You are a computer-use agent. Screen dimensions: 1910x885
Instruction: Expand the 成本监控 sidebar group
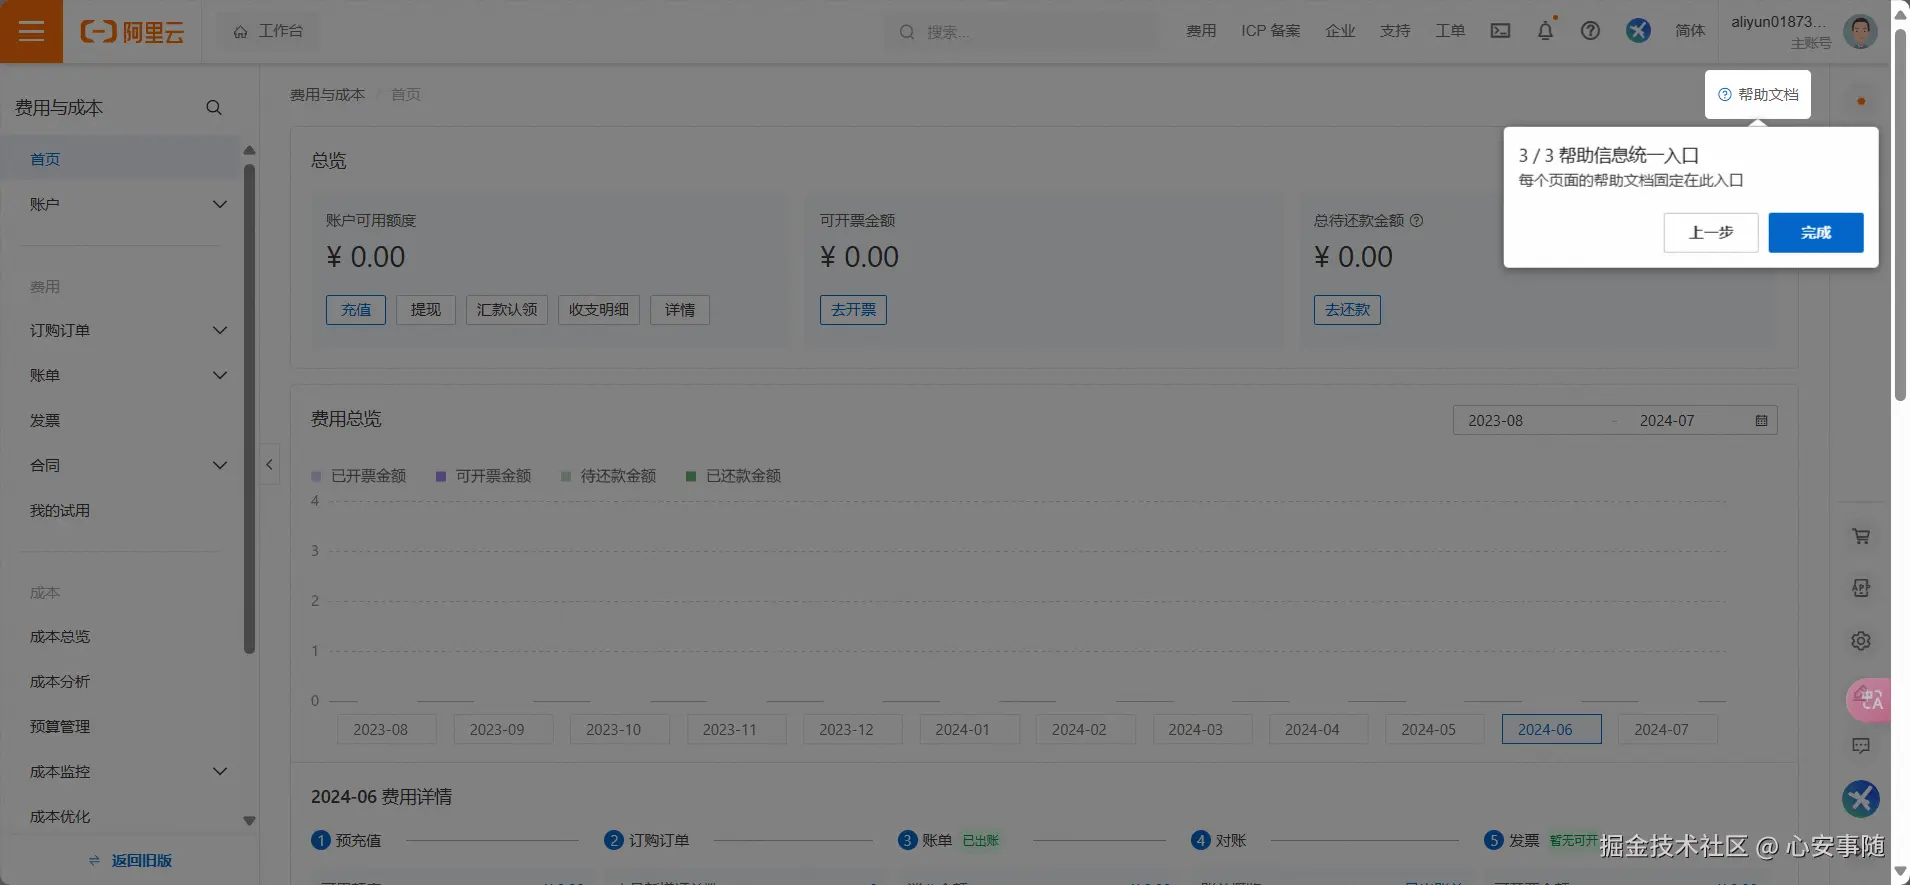[x=128, y=771]
